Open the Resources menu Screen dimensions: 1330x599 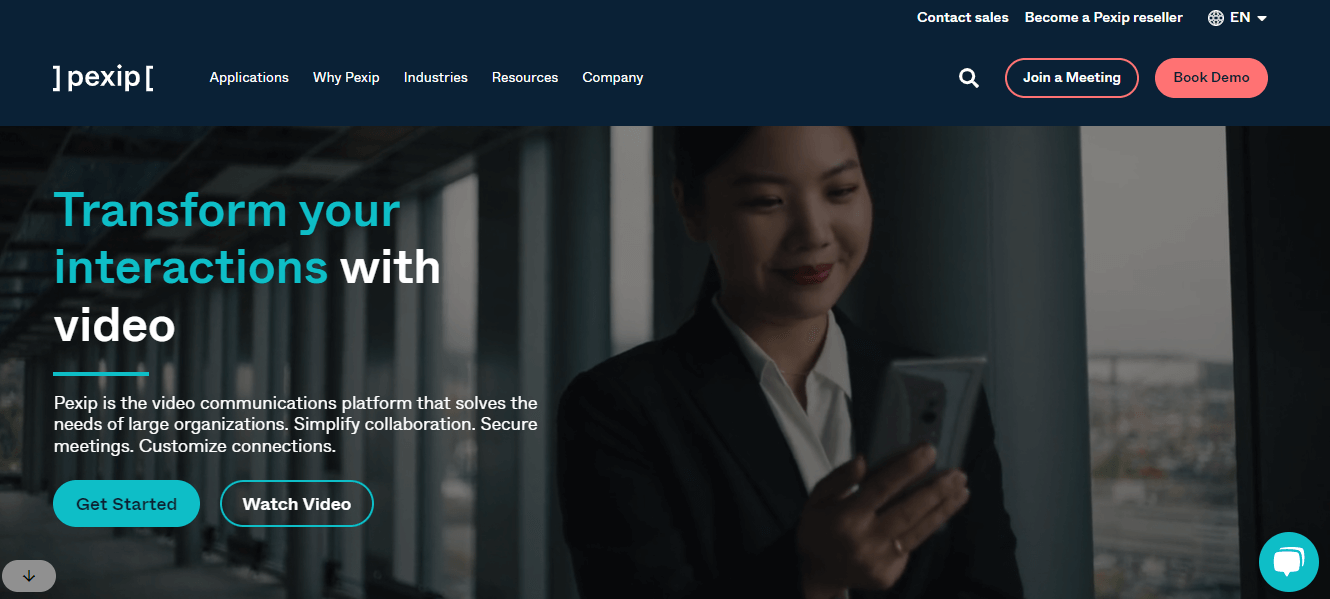tap(525, 78)
